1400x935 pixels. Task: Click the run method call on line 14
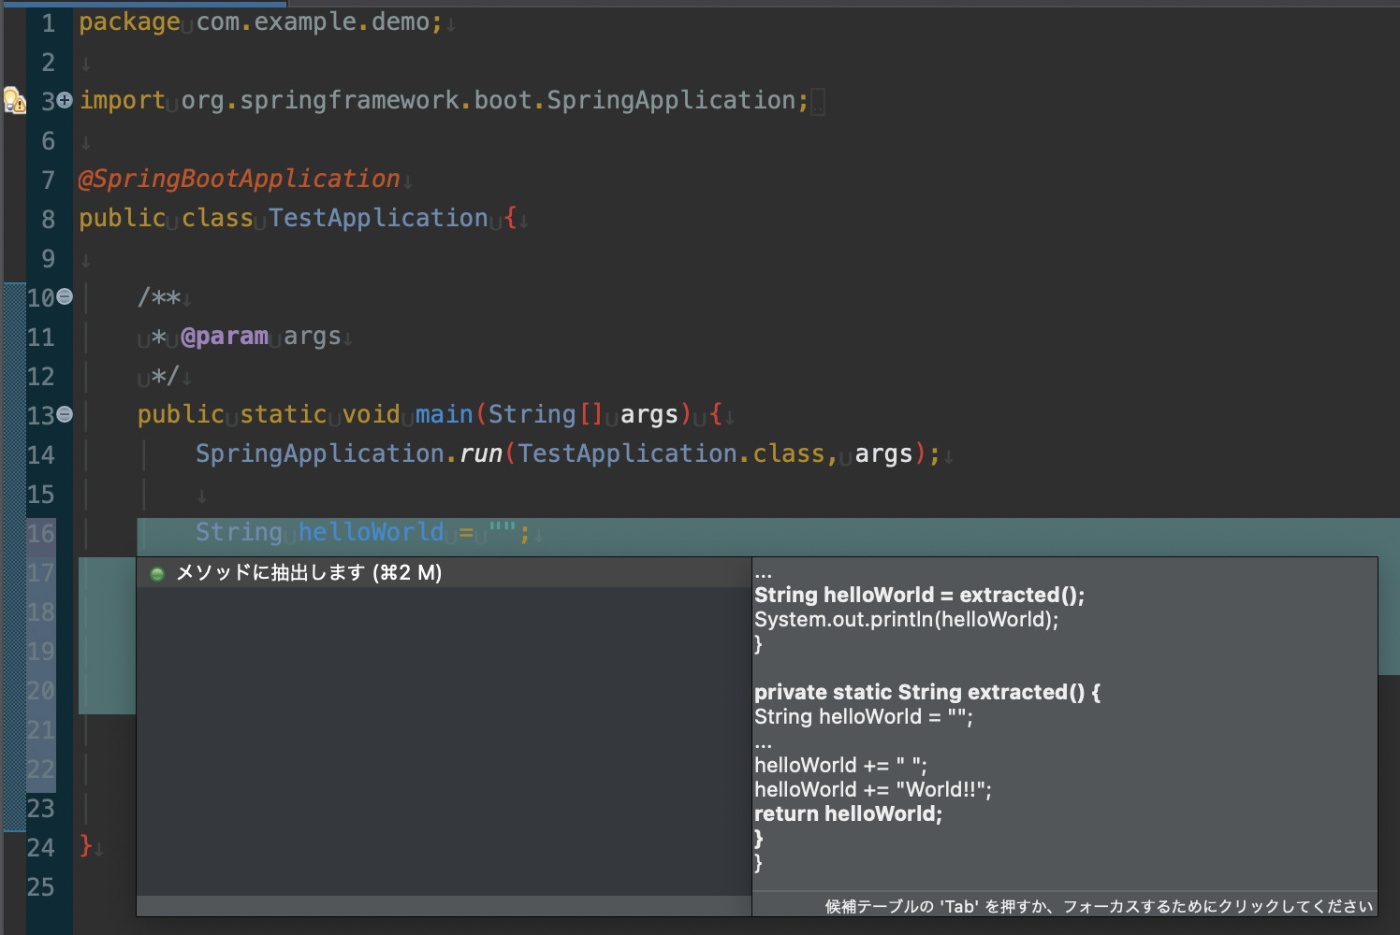coord(481,454)
